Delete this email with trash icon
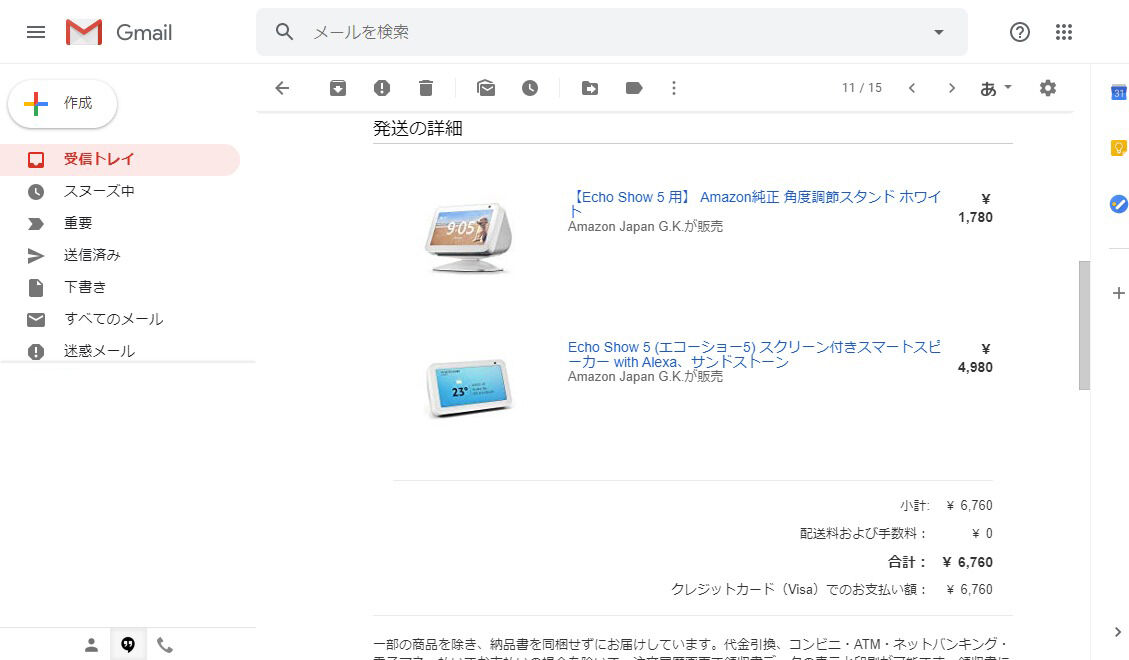Screen dimensions: 1129x660 click(x=426, y=88)
